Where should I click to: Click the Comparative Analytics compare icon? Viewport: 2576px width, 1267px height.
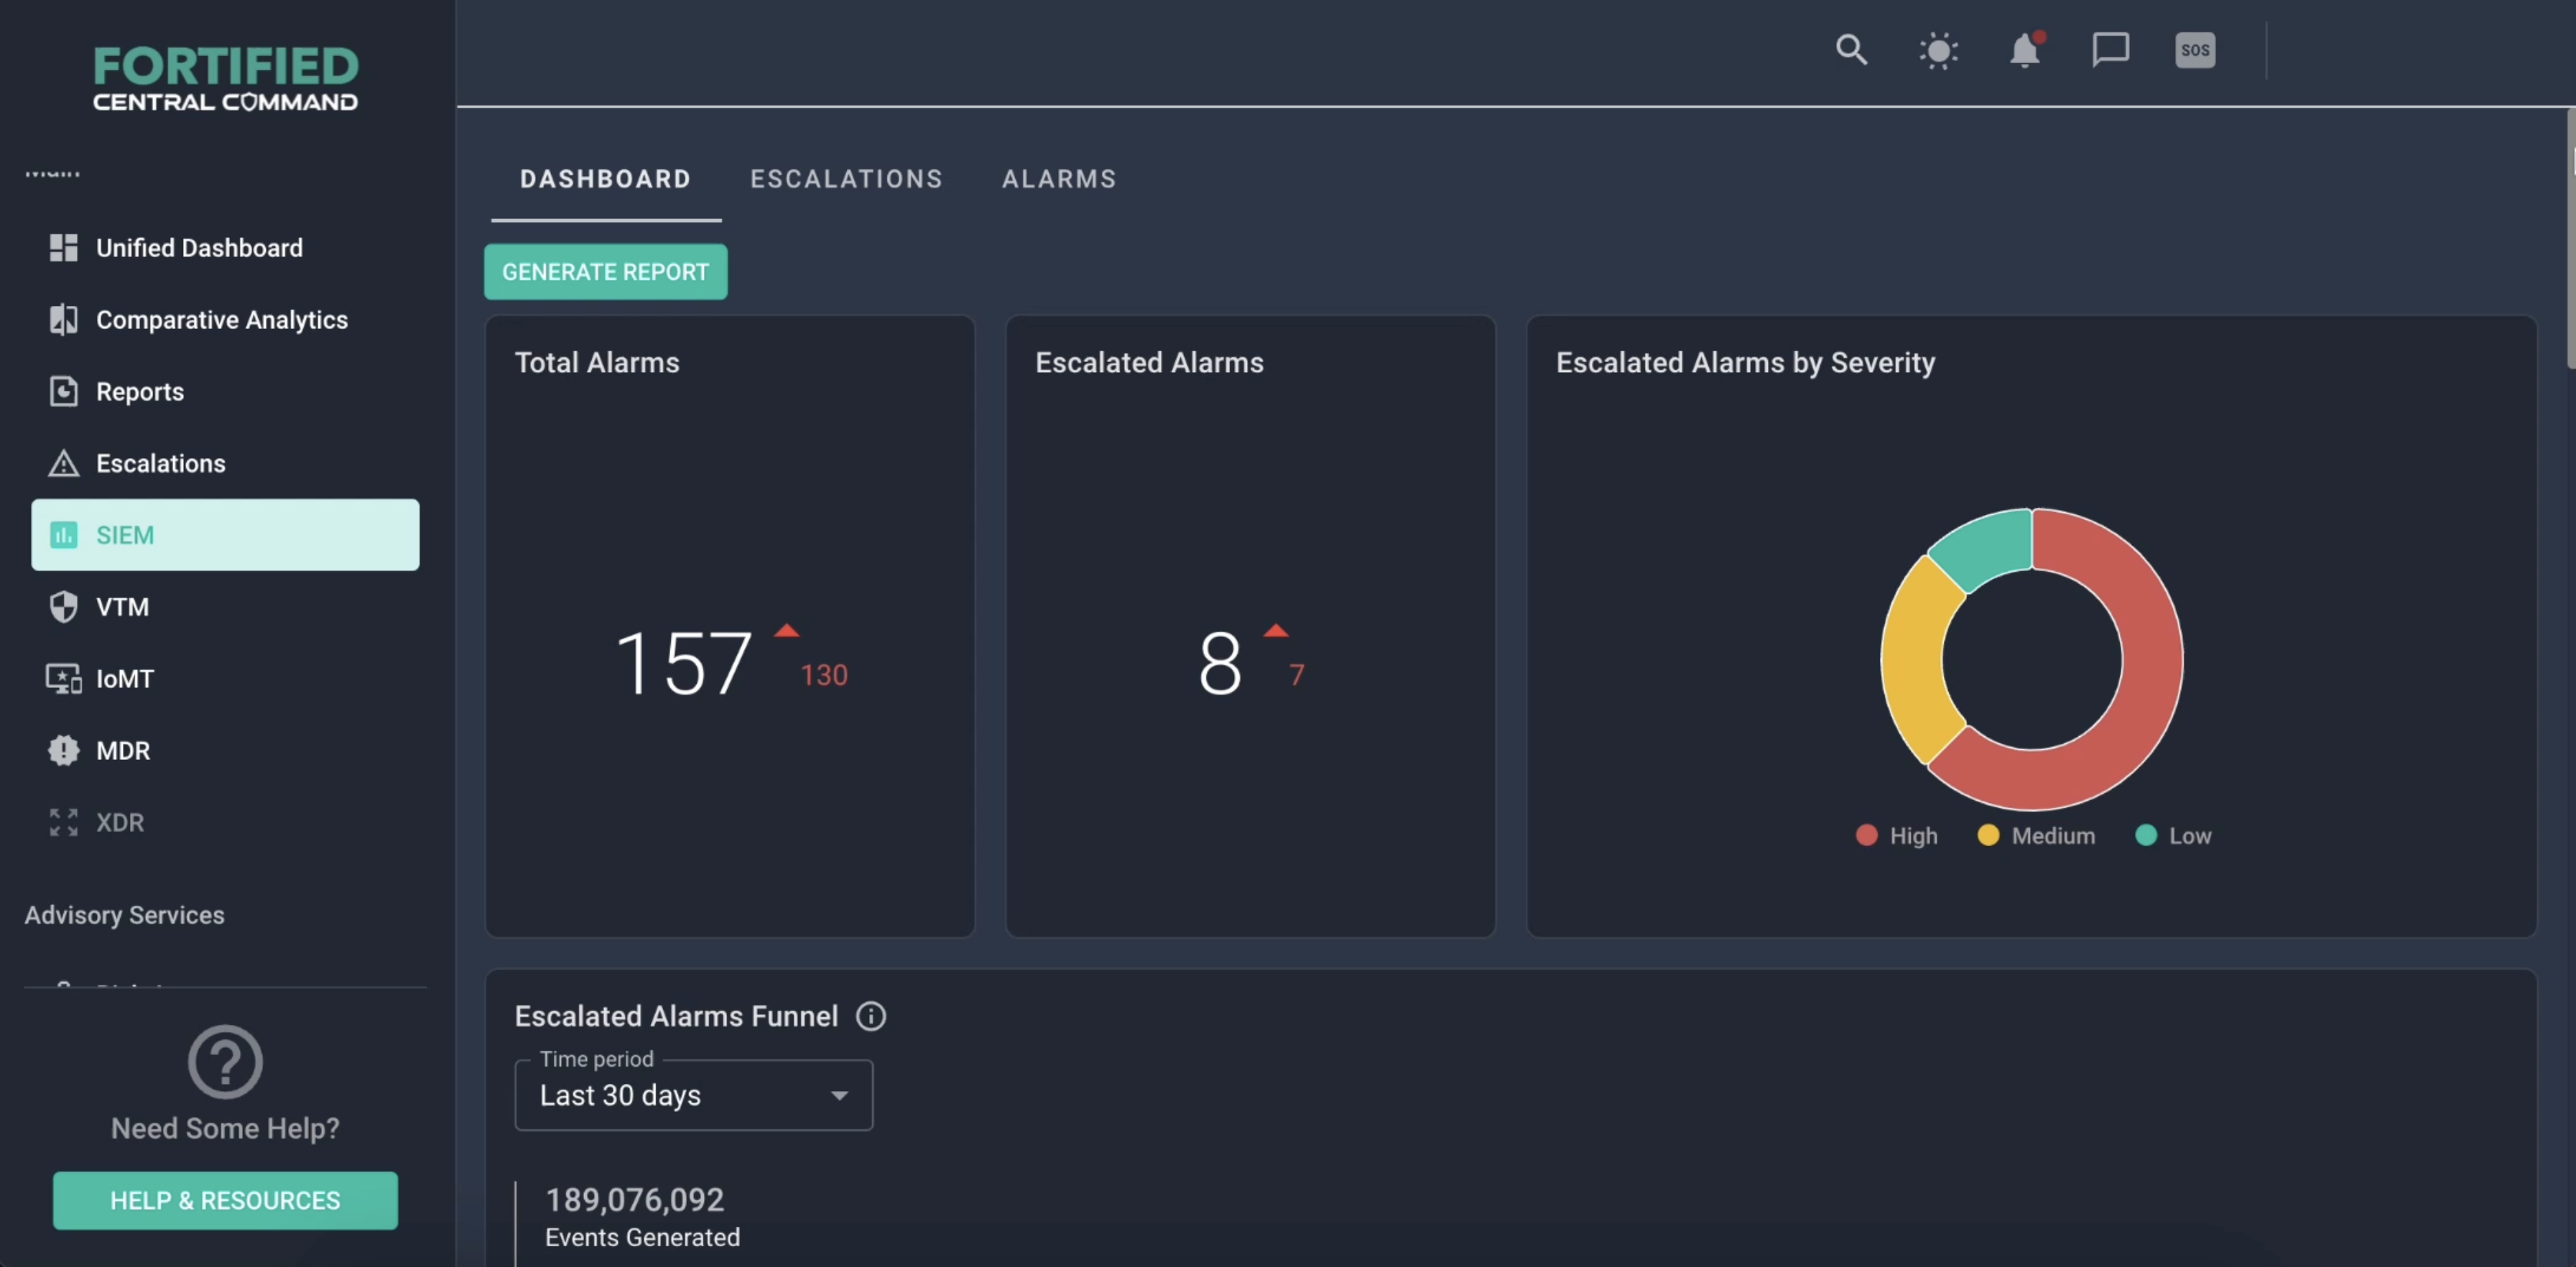click(63, 319)
